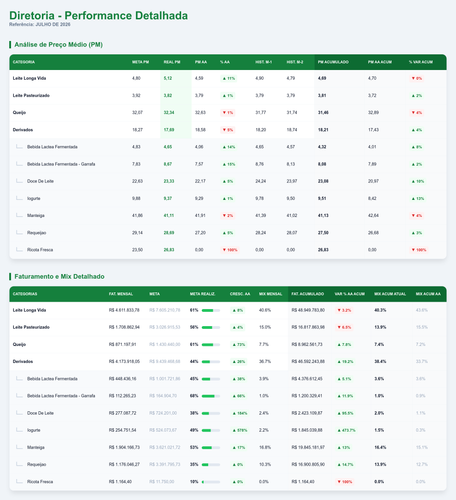Click the red % Var Acum badge for Manteiga
The width and height of the screenshot is (456, 500).
[417, 216]
